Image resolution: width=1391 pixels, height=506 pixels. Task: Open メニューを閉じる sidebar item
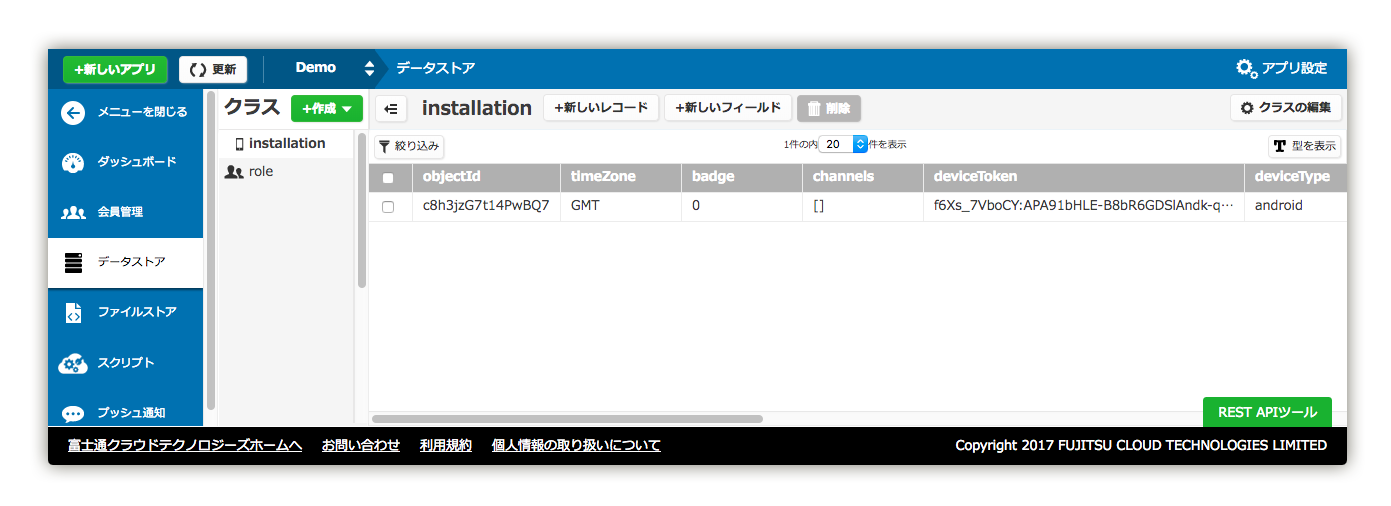(x=125, y=112)
